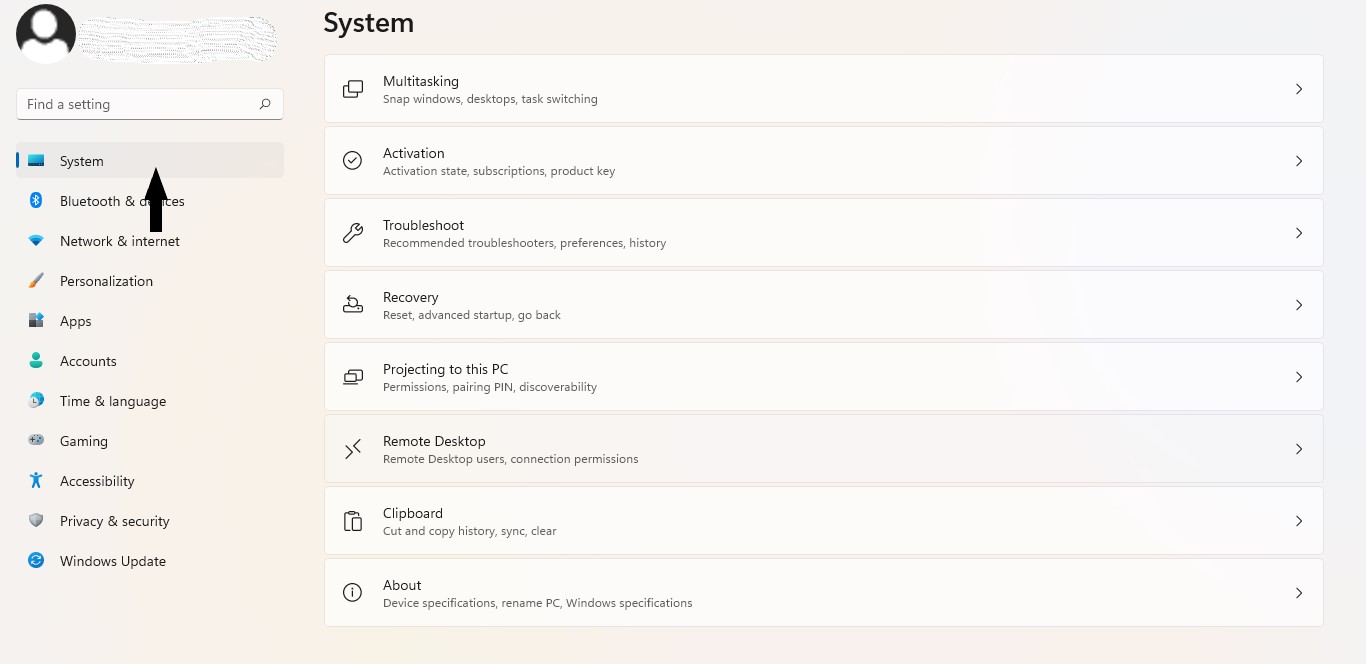Click the Find a setting search box

click(x=138, y=104)
